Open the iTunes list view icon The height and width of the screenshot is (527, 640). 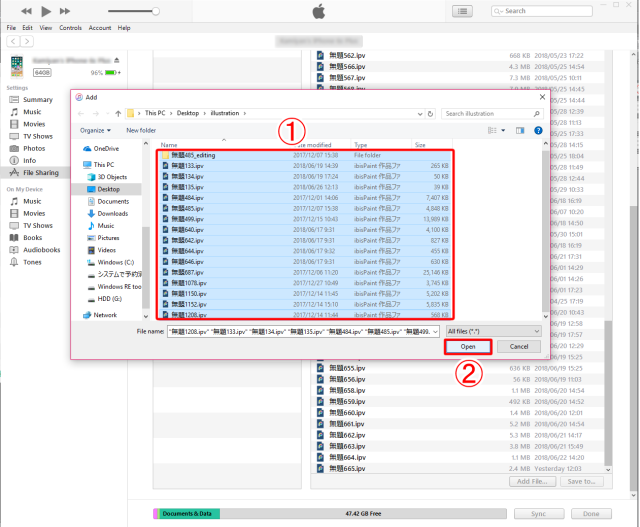(462, 11)
